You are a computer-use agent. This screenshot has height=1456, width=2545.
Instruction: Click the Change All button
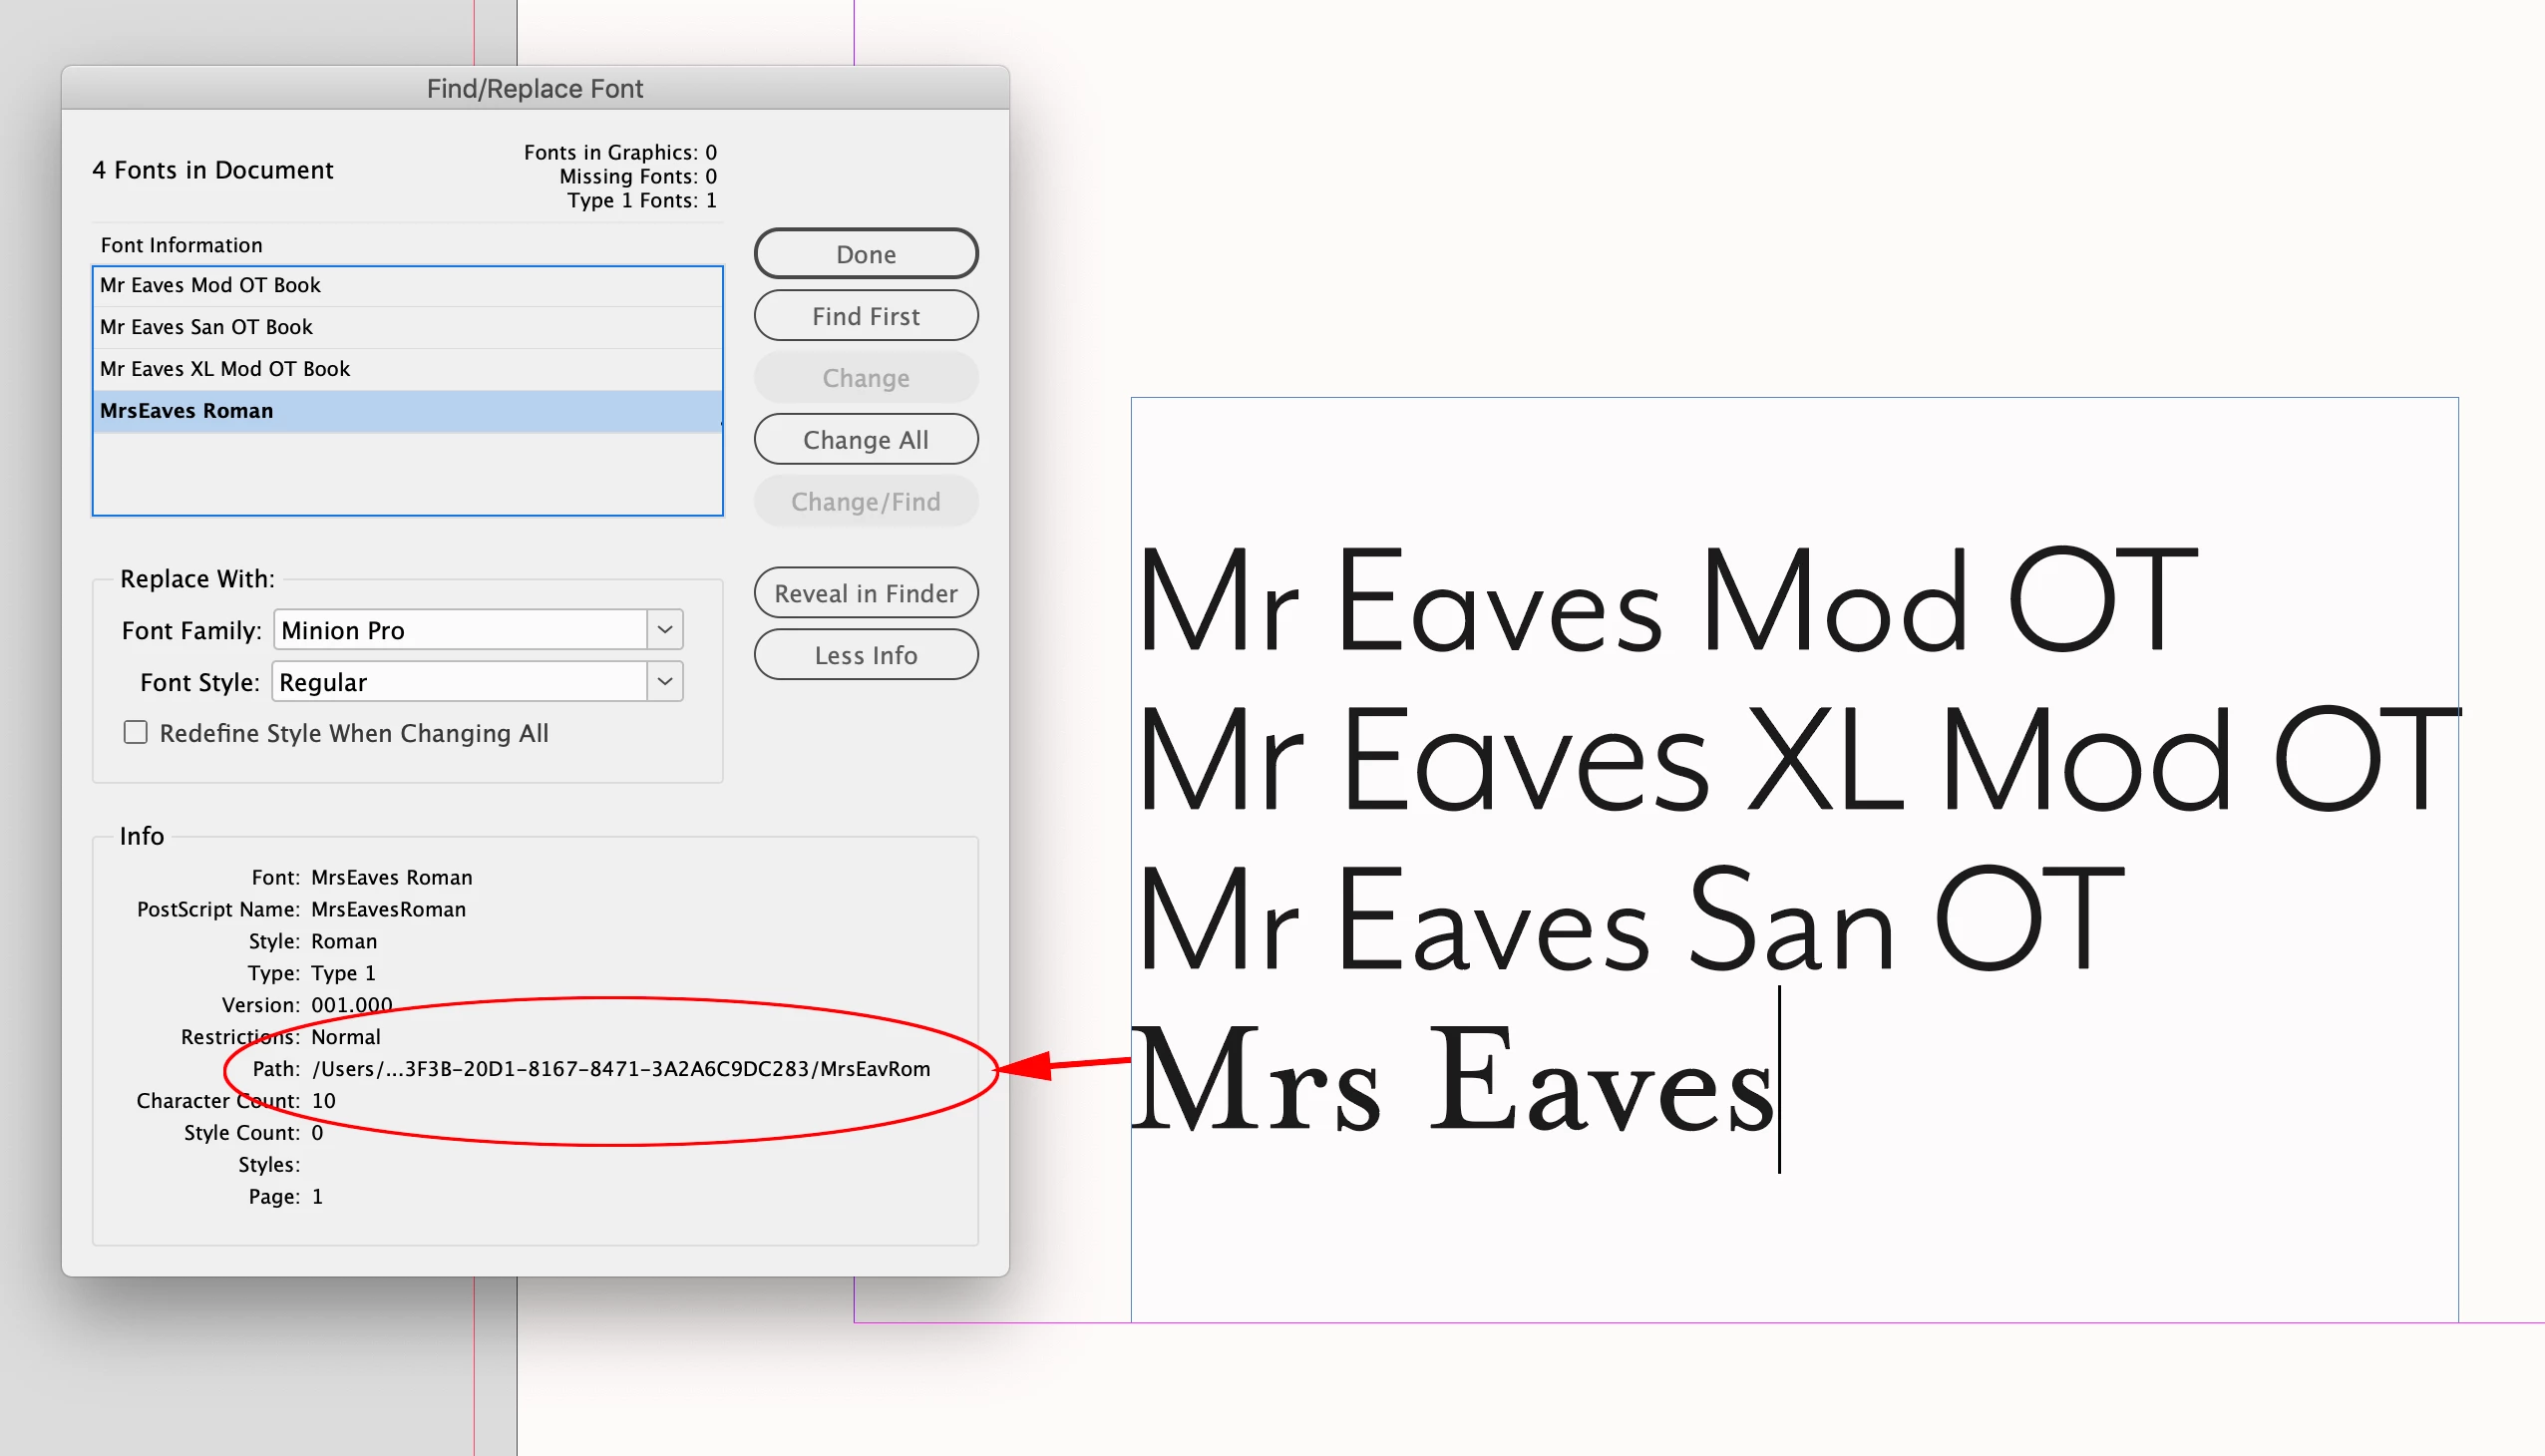pyautogui.click(x=865, y=440)
